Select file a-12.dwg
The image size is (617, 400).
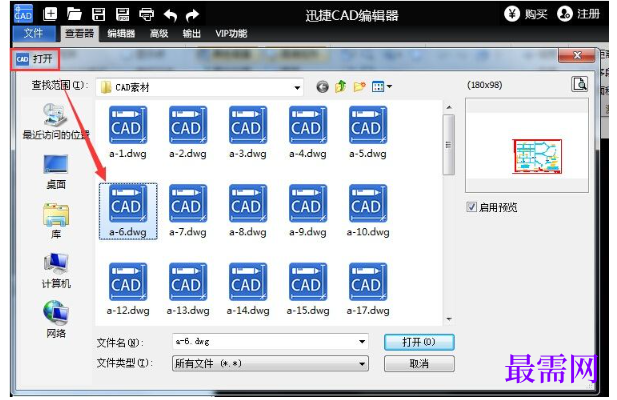coord(128,289)
